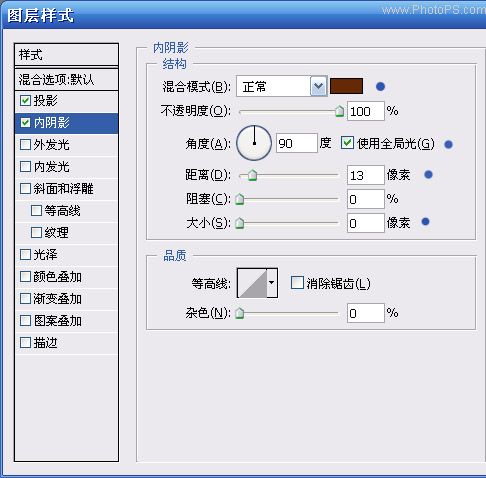Uncheck the 投影 drop shadow checkbox
Screen dimensions: 486x478
25,101
